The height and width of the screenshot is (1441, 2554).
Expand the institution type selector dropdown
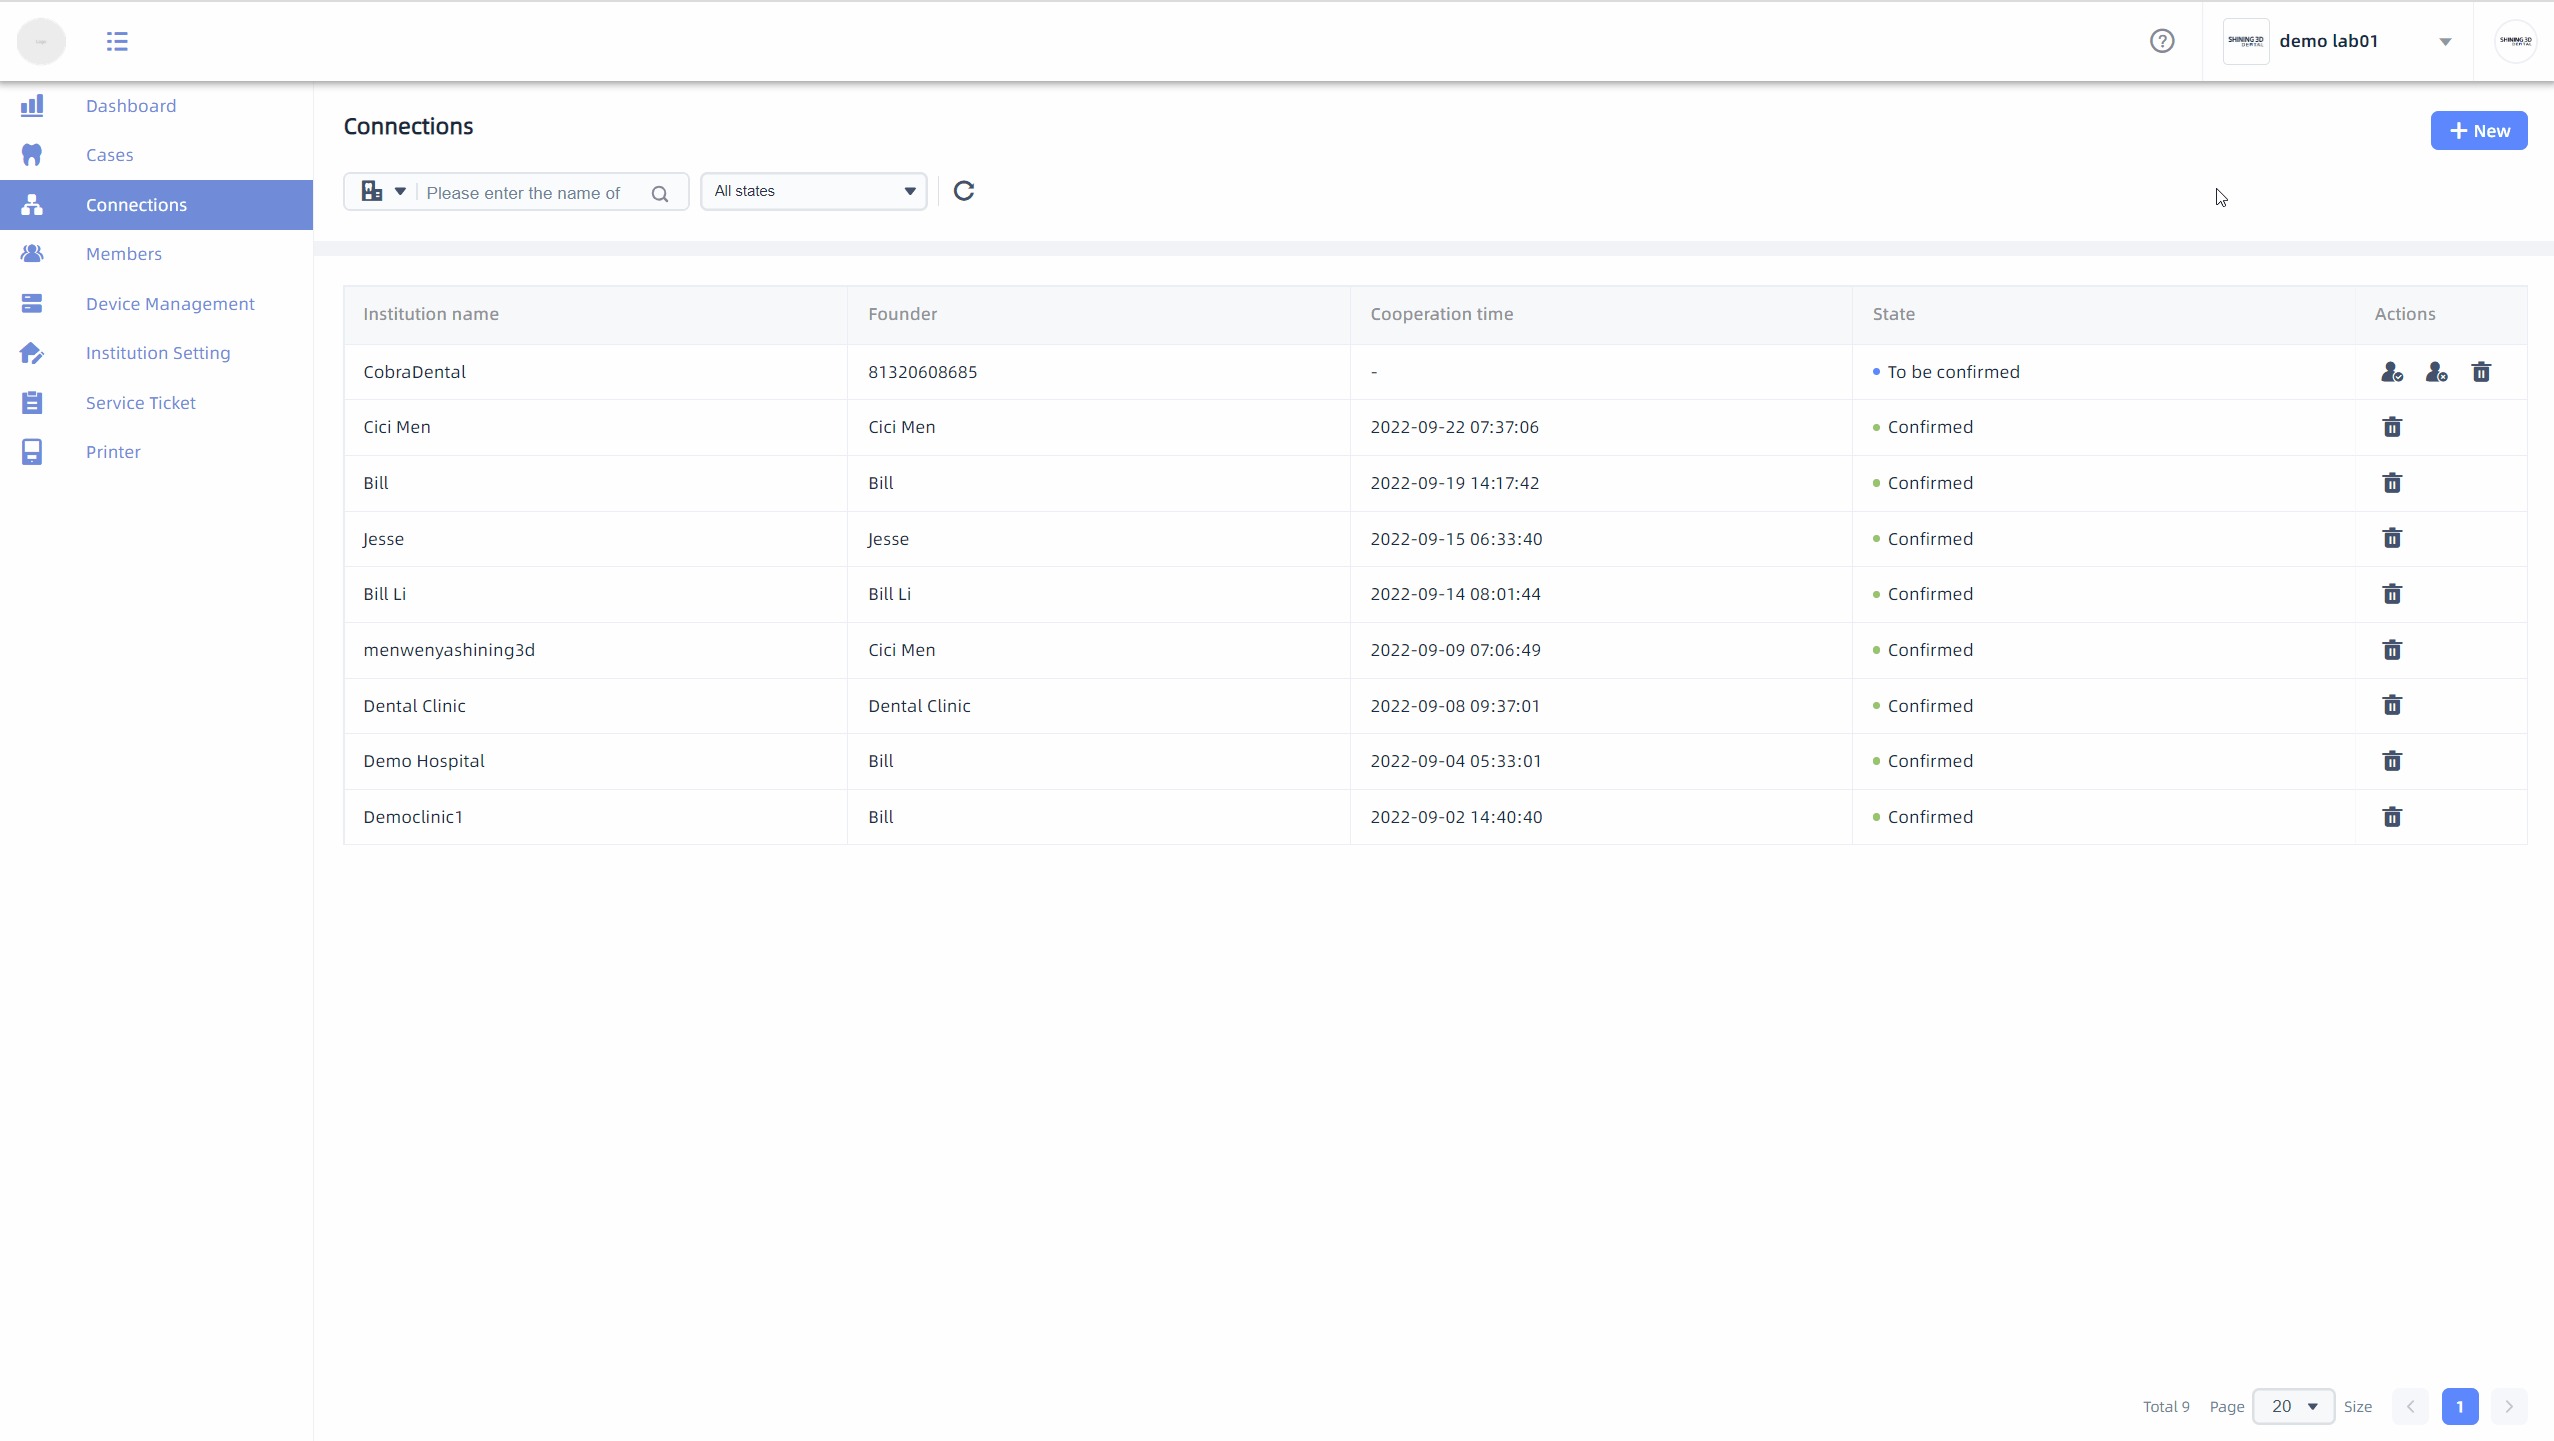tap(383, 192)
